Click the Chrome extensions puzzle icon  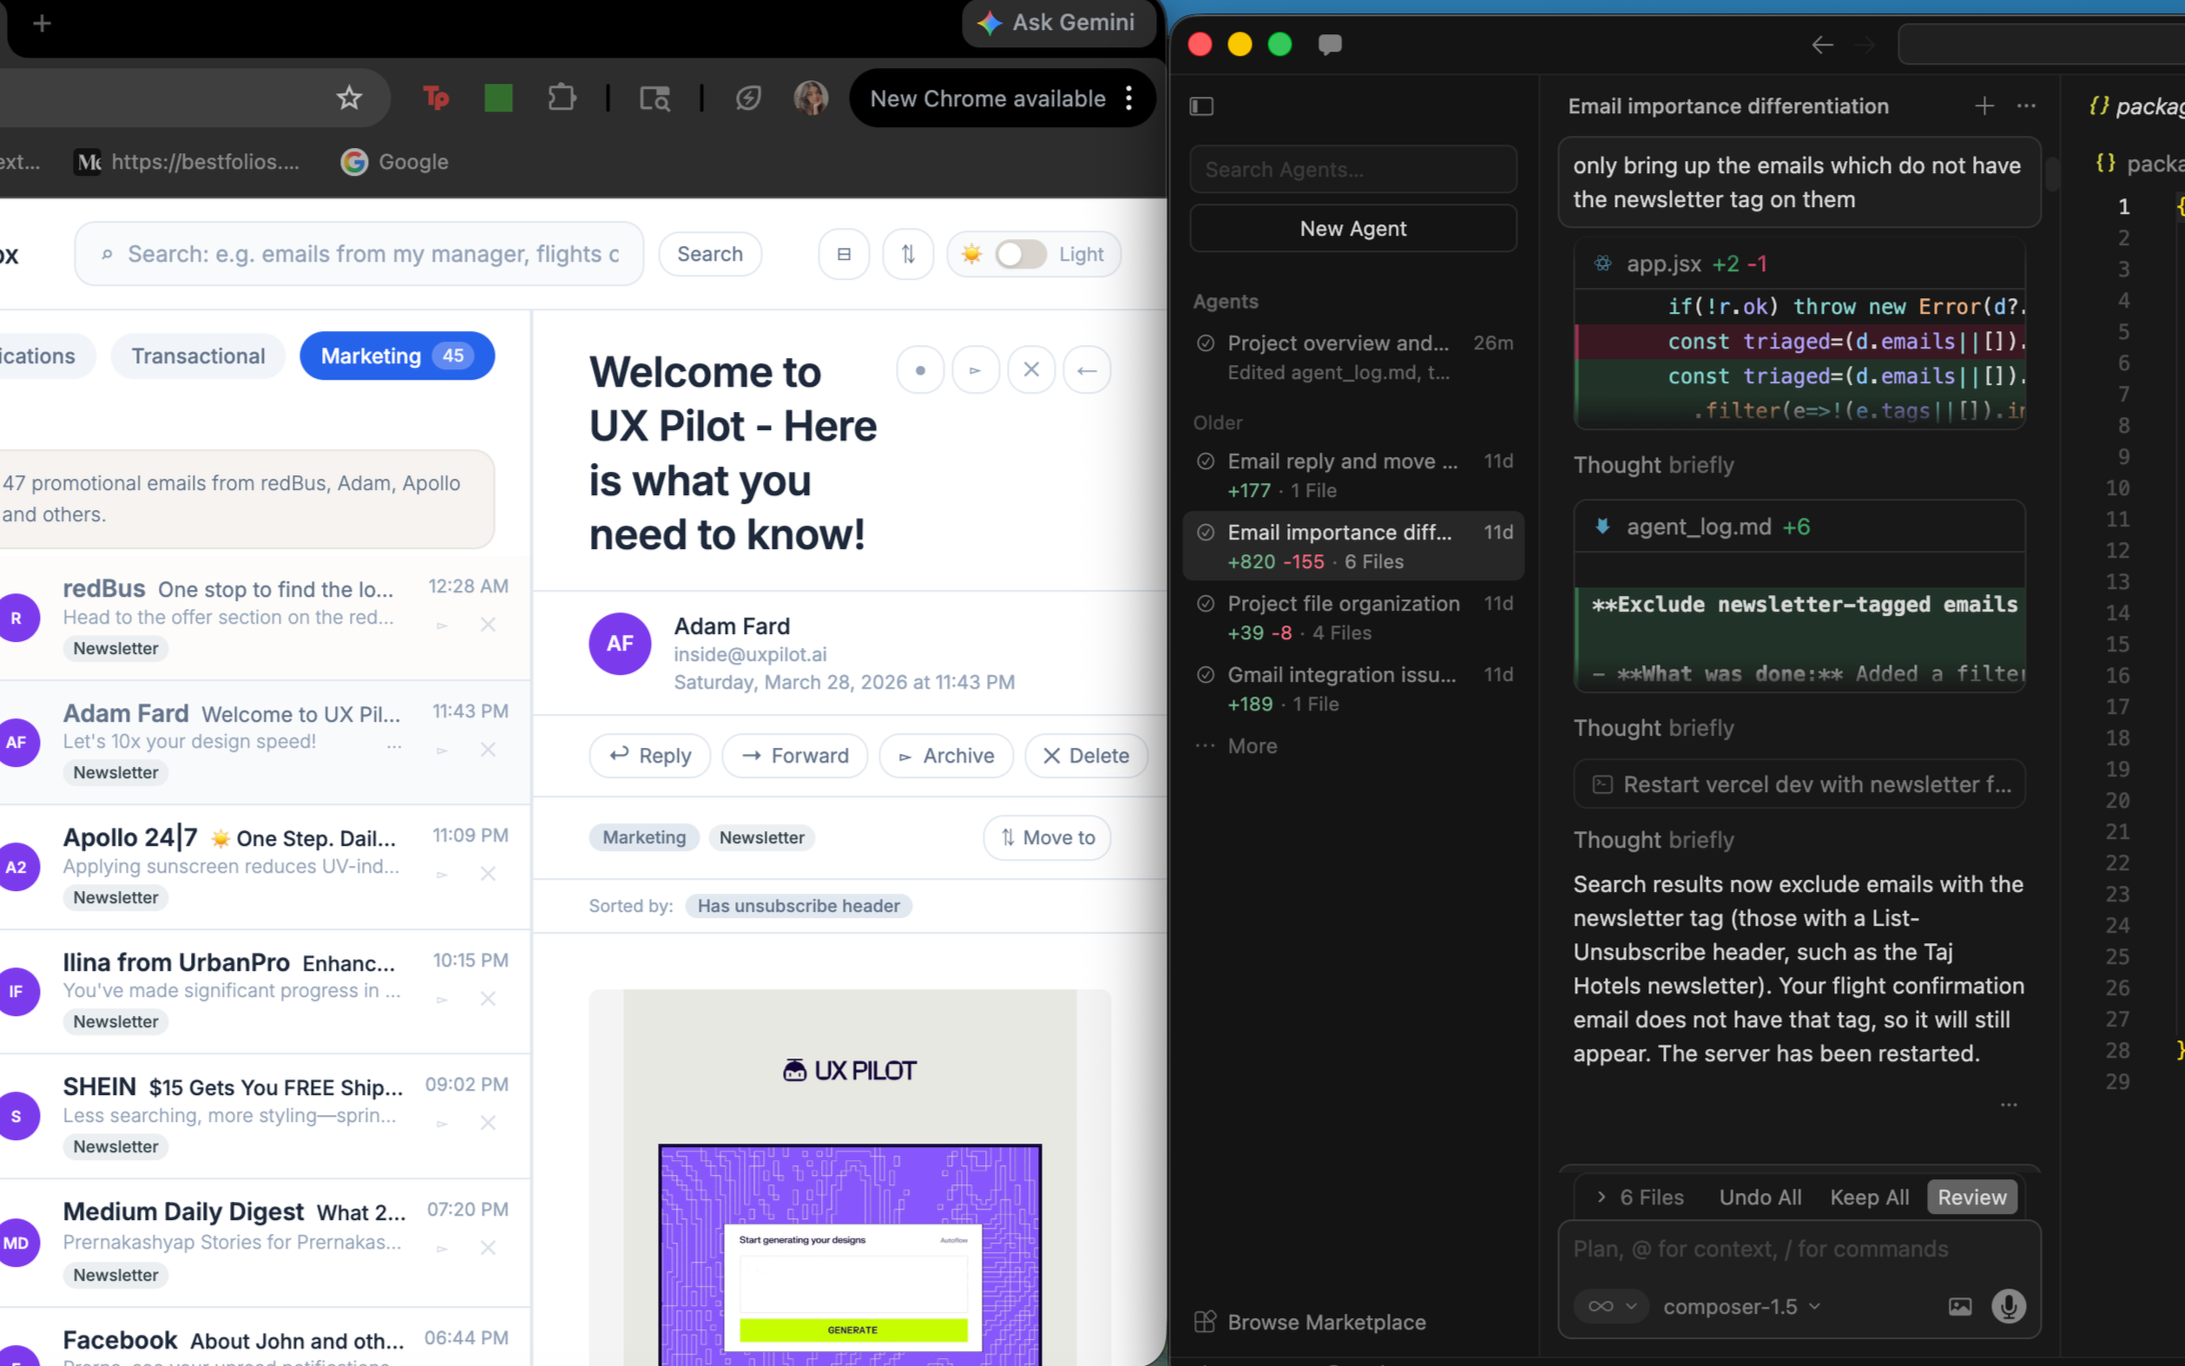coord(561,97)
